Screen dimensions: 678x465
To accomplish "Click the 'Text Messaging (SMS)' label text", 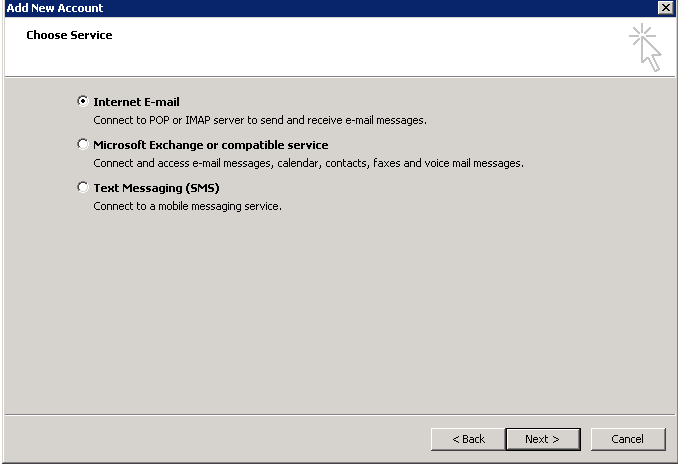I will point(155,188).
